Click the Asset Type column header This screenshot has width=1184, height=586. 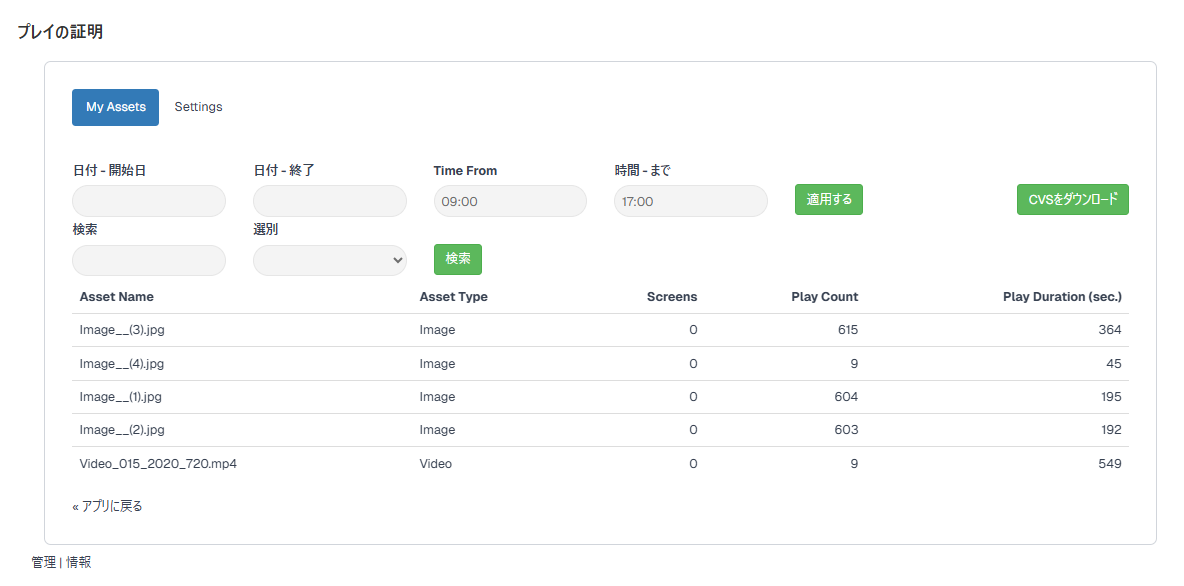(x=454, y=297)
